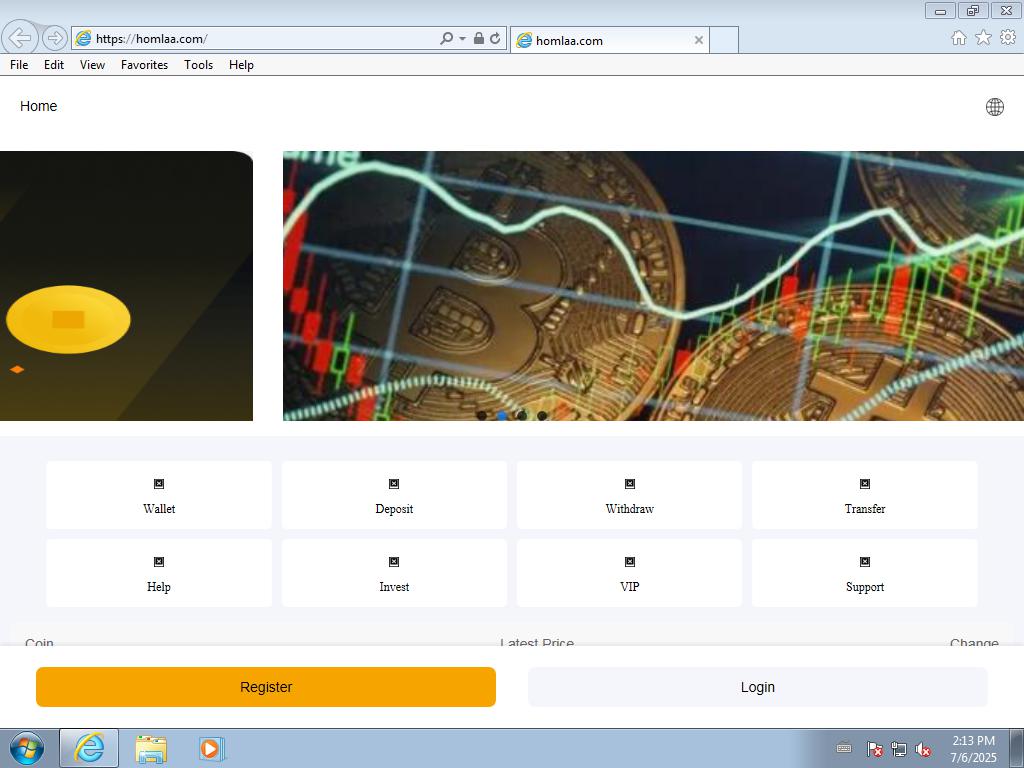Open the Support tile
This screenshot has width=1024, height=768.
[x=864, y=573]
